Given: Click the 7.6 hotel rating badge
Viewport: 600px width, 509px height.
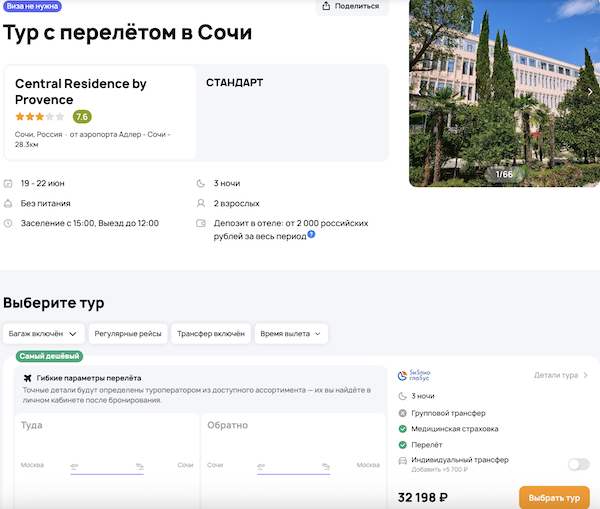Looking at the screenshot, I should pyautogui.click(x=82, y=116).
